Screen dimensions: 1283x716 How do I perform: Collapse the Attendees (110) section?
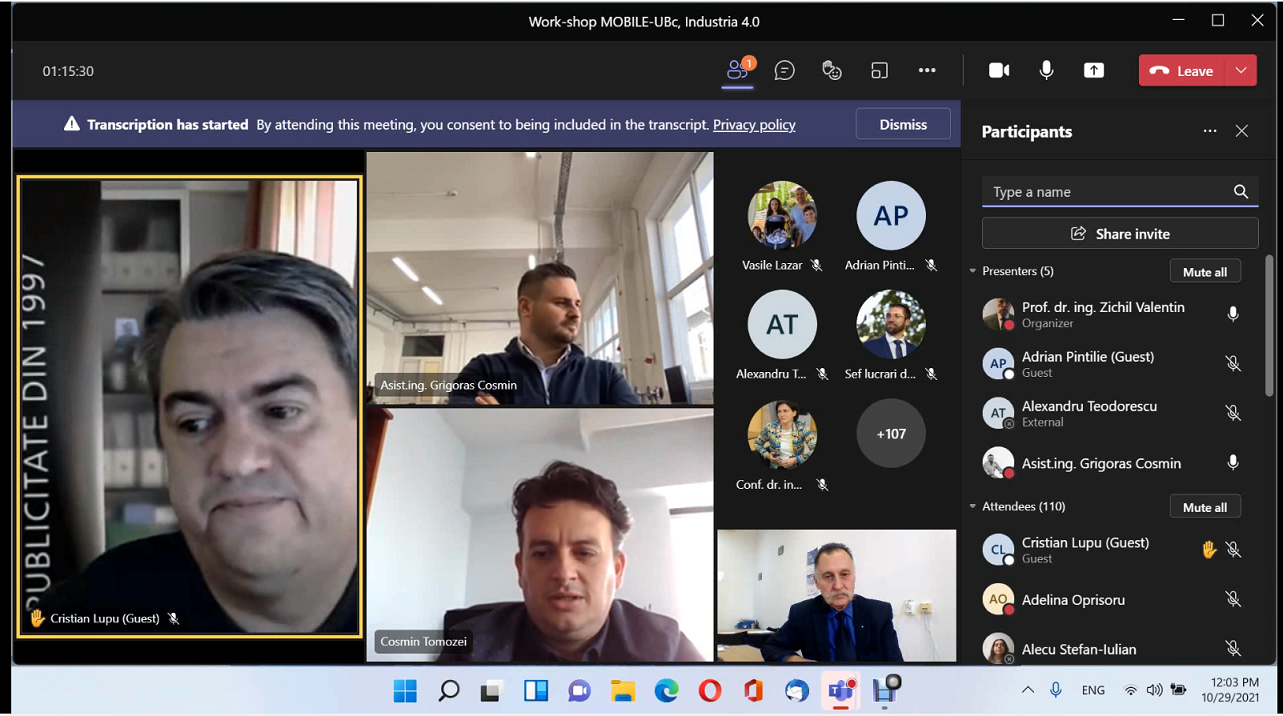click(972, 507)
